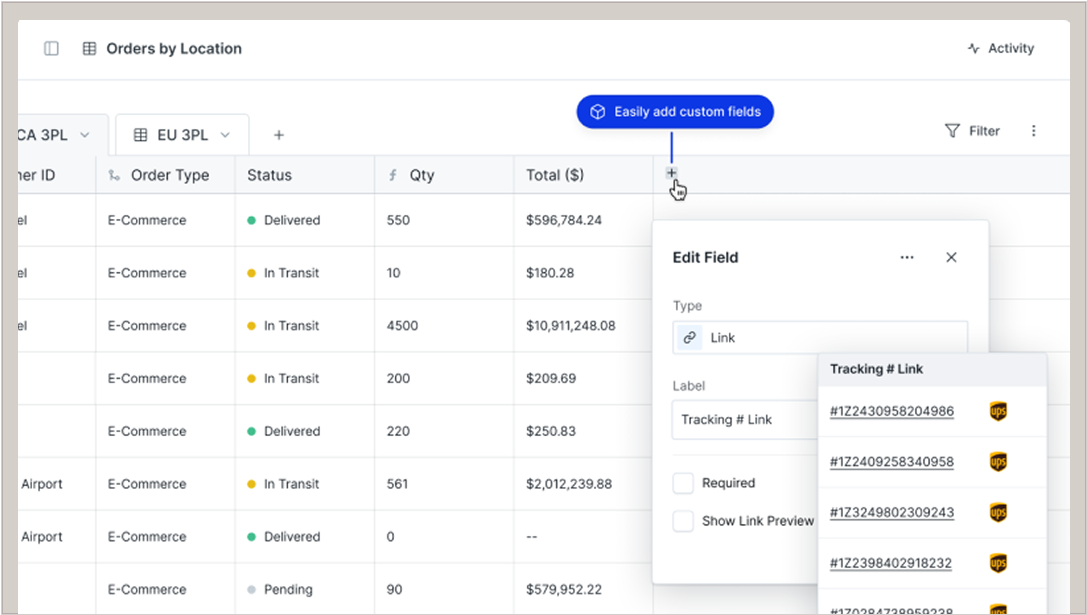
Task: Open the Type dropdown showing Link
Action: click(x=820, y=338)
